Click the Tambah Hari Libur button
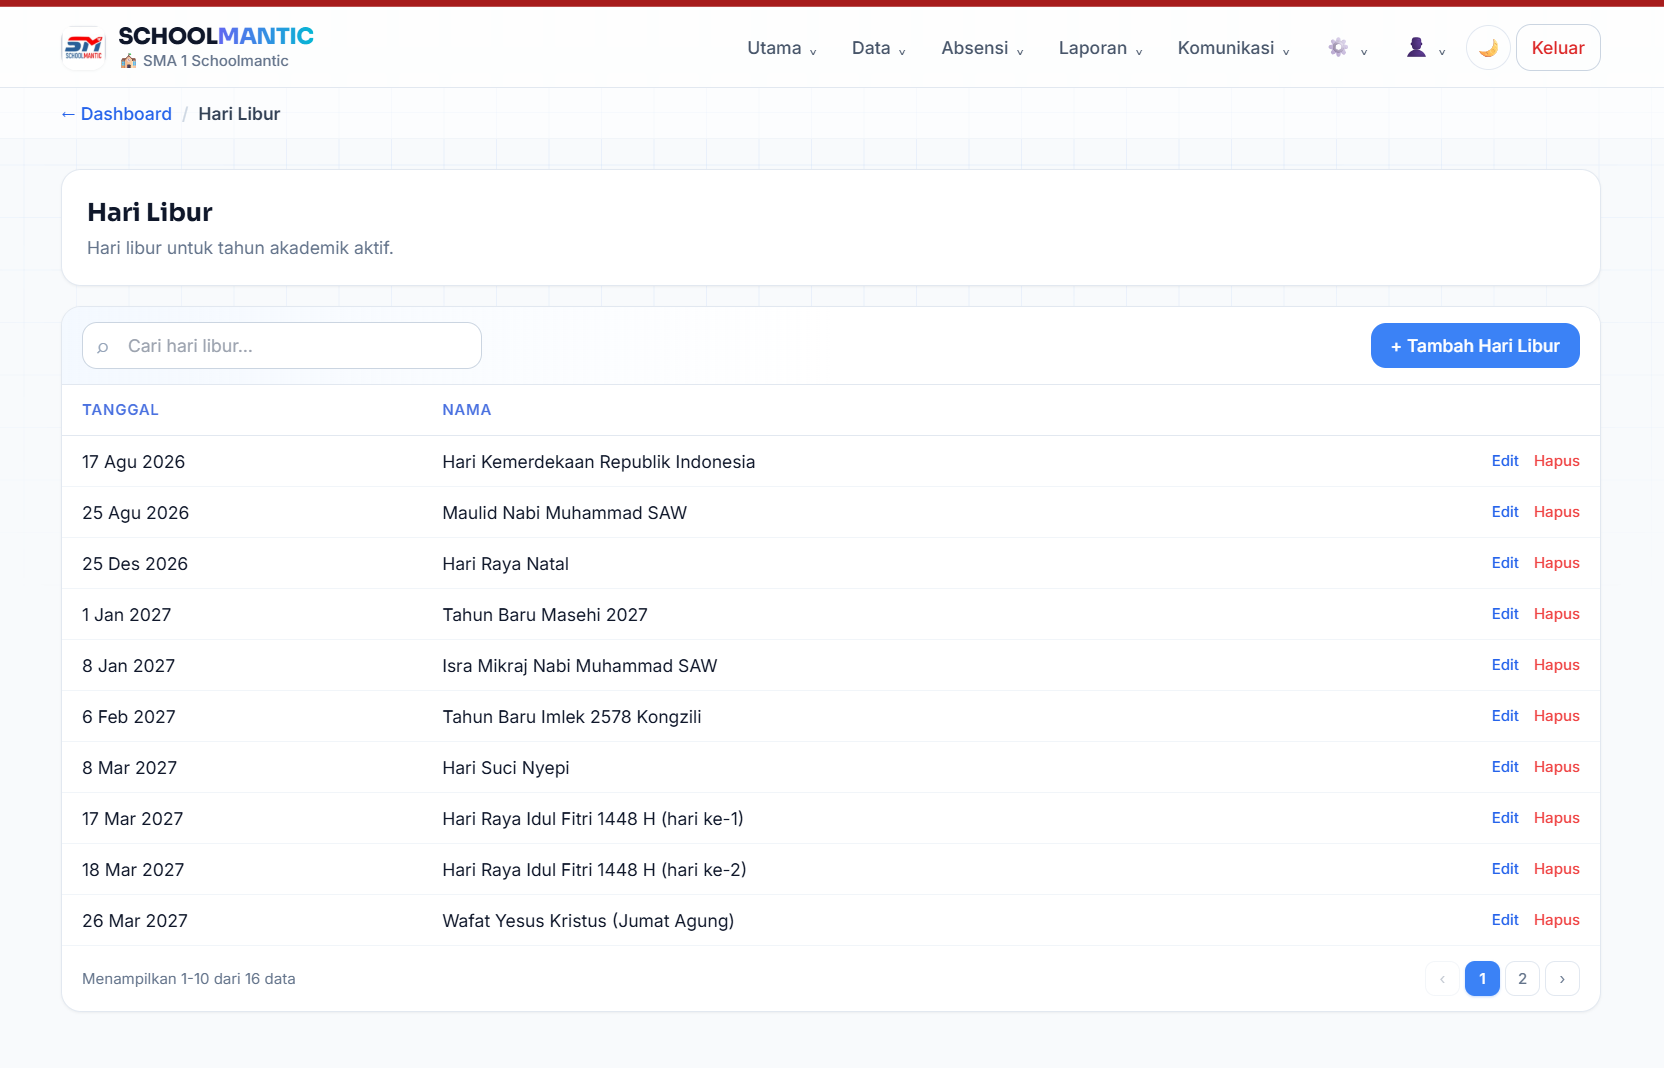 (1475, 346)
